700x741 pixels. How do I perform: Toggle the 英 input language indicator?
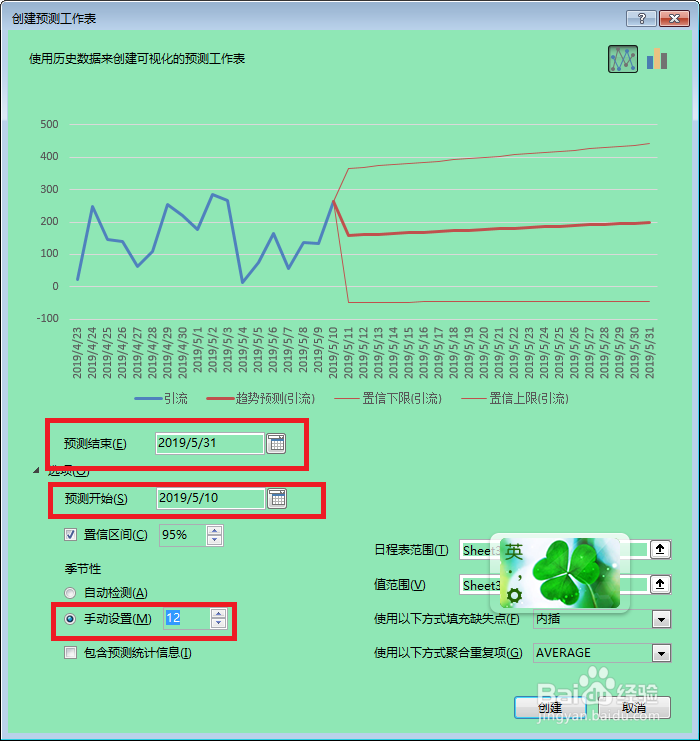click(x=513, y=551)
